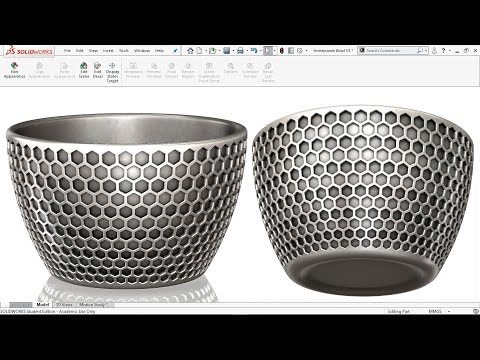Viewport: 480px width, 360px height.
Task: Switch to the Motion Study 1 tab
Action: click(x=94, y=305)
